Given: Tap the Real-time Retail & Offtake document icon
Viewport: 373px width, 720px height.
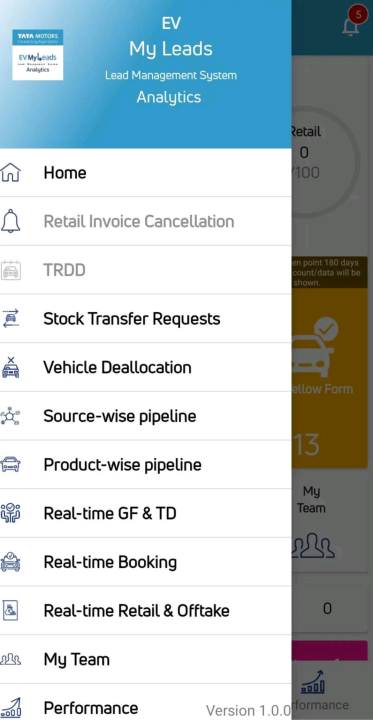Looking at the screenshot, I should (x=11, y=611).
